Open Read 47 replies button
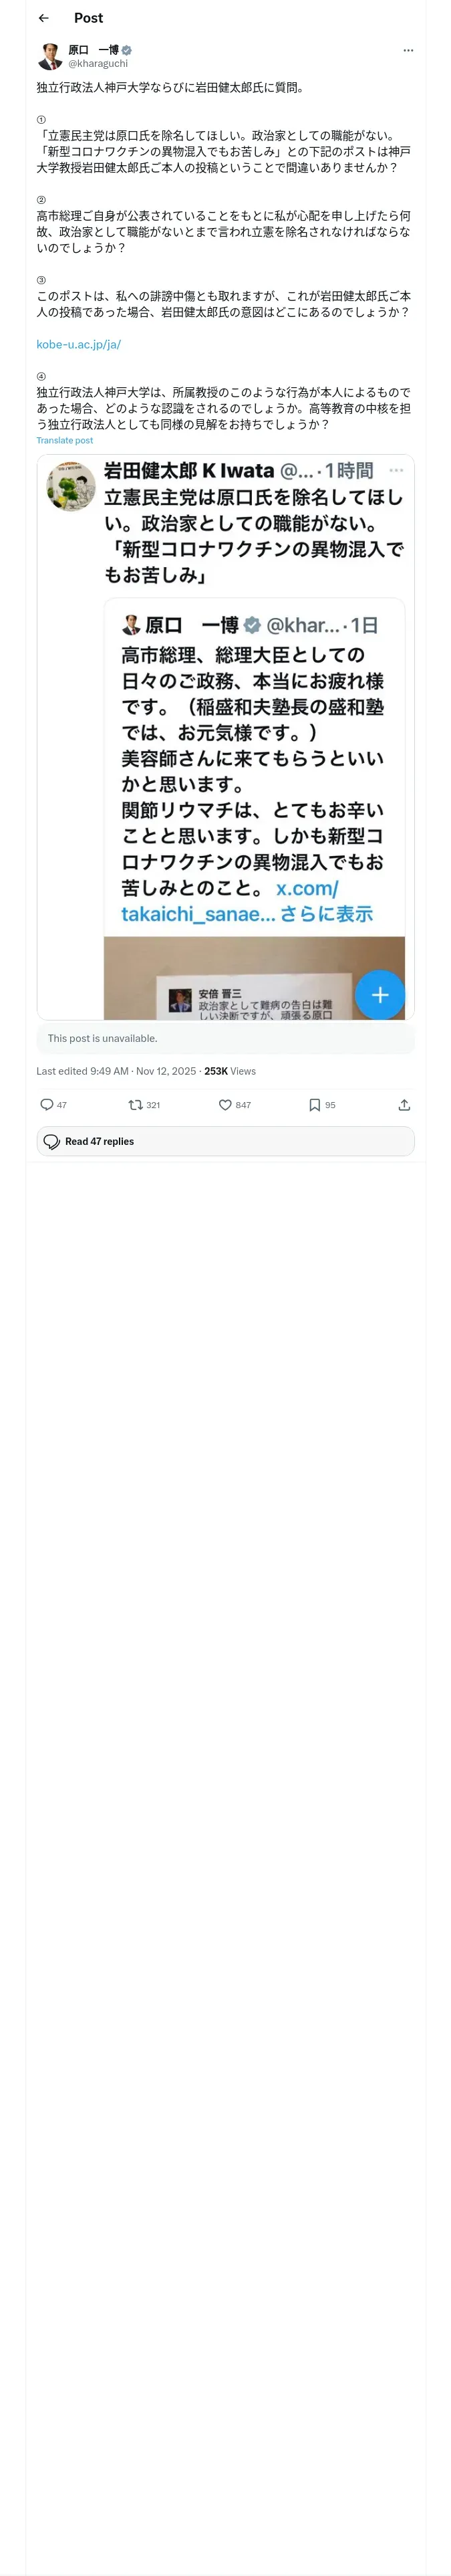451x2576 pixels. tap(225, 1141)
